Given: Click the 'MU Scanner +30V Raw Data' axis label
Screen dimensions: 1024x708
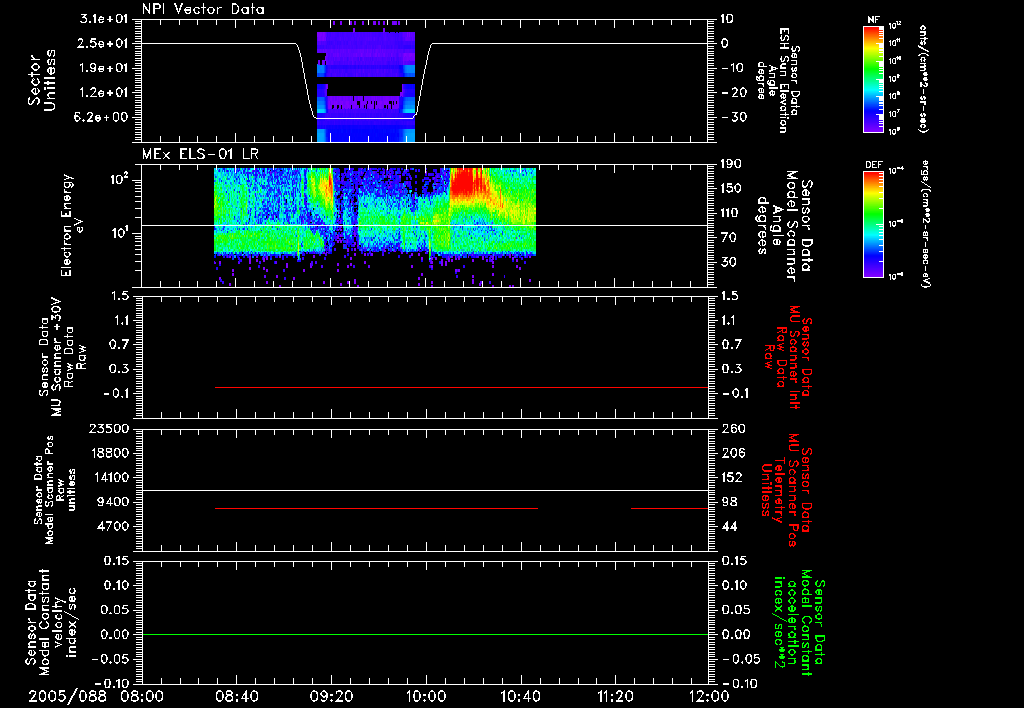Looking at the screenshot, I should [61, 357].
